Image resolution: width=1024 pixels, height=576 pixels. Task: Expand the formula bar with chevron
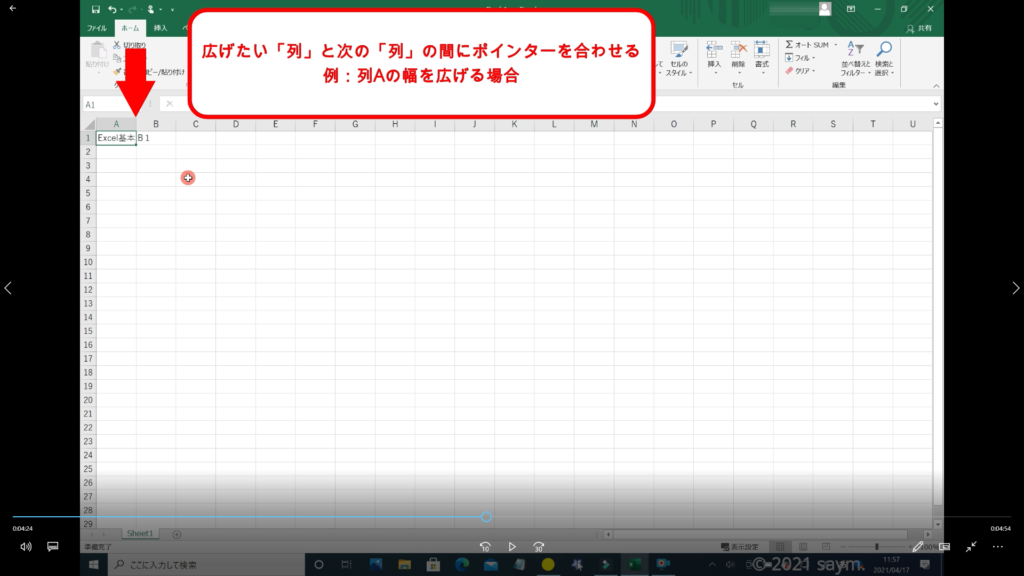coord(936,104)
